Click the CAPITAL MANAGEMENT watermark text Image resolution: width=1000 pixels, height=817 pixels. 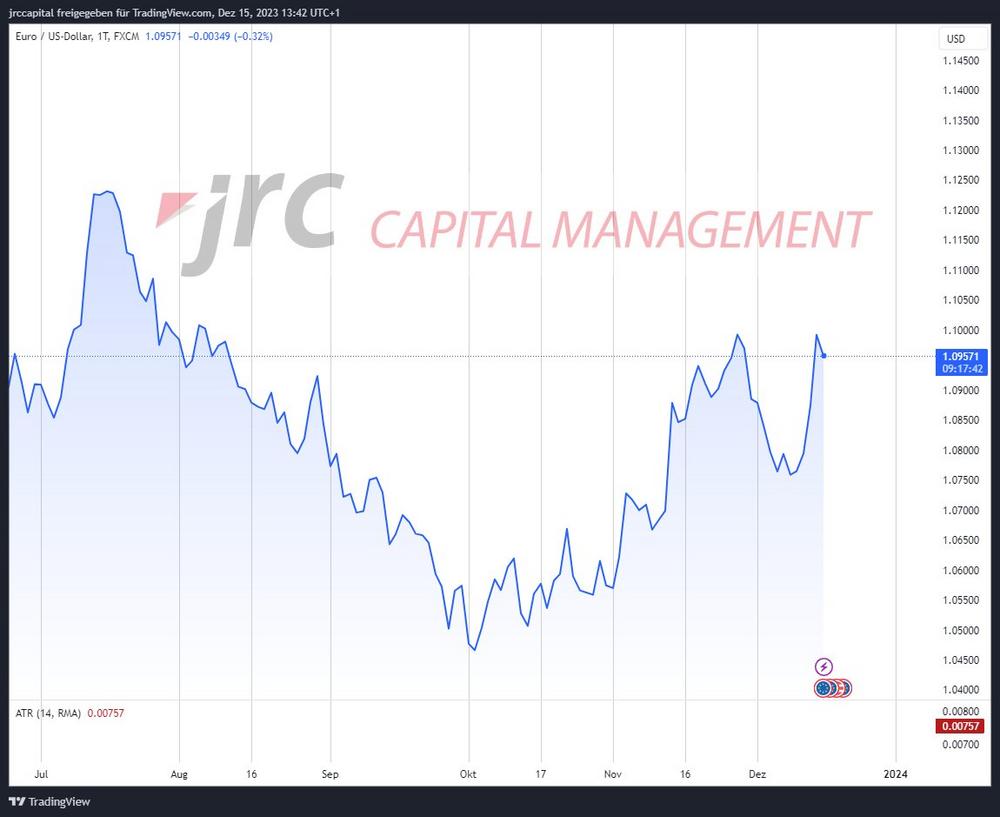(620, 230)
